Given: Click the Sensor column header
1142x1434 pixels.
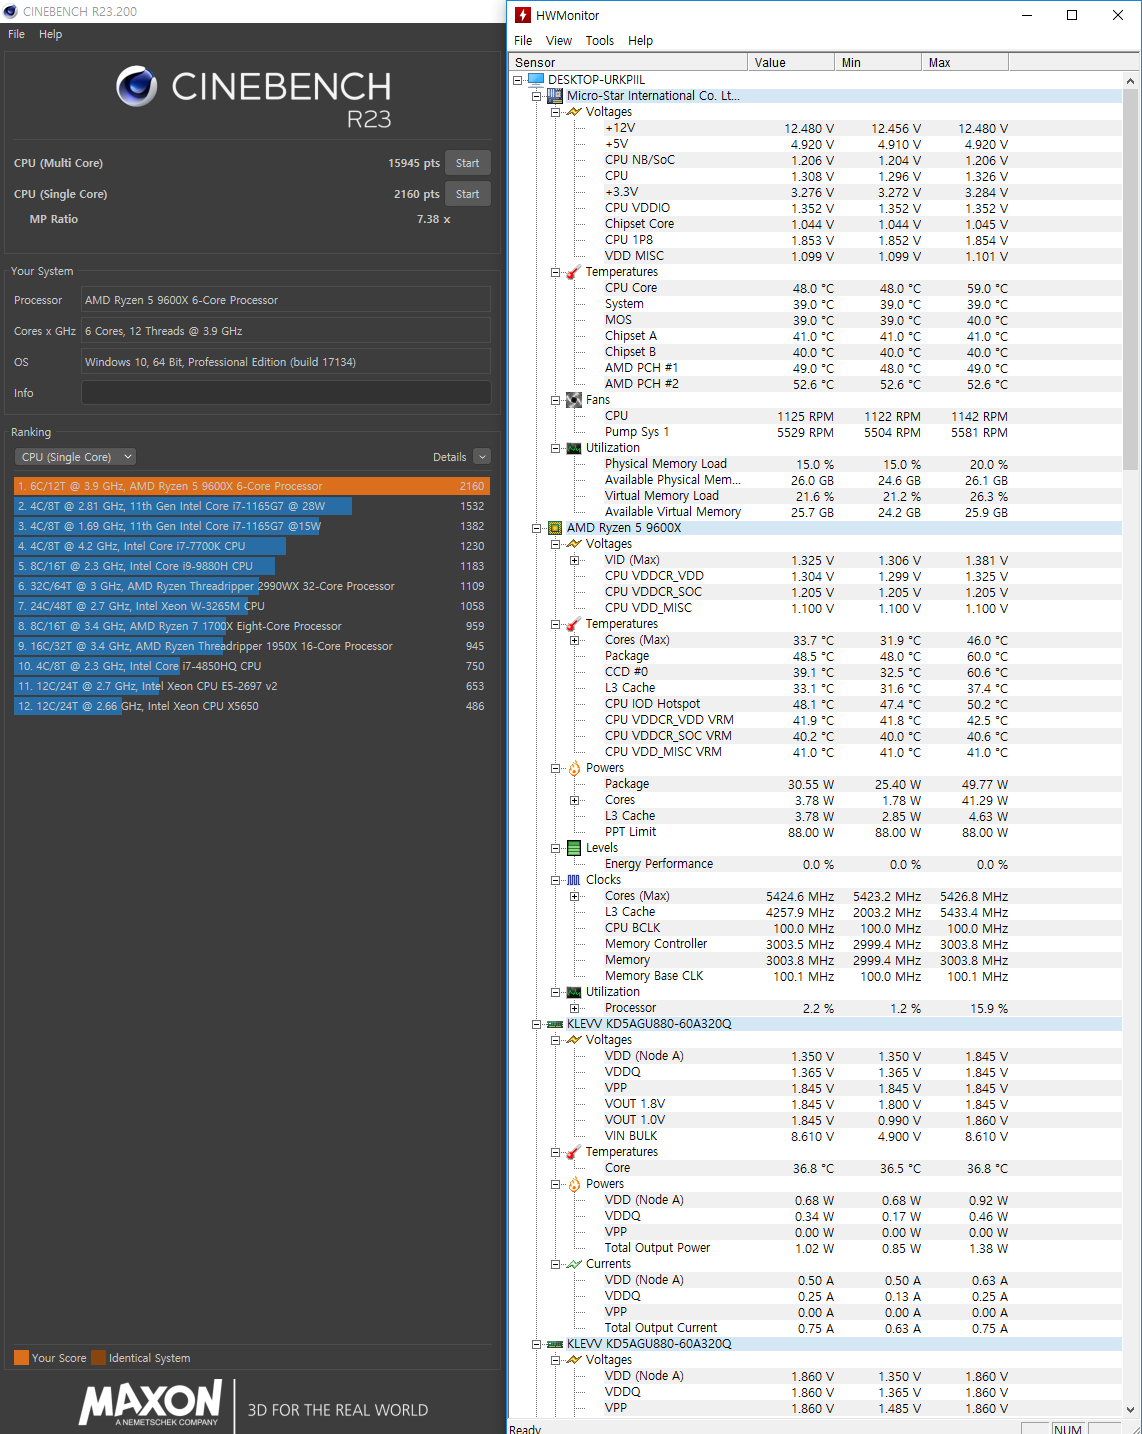Looking at the screenshot, I should pos(628,62).
